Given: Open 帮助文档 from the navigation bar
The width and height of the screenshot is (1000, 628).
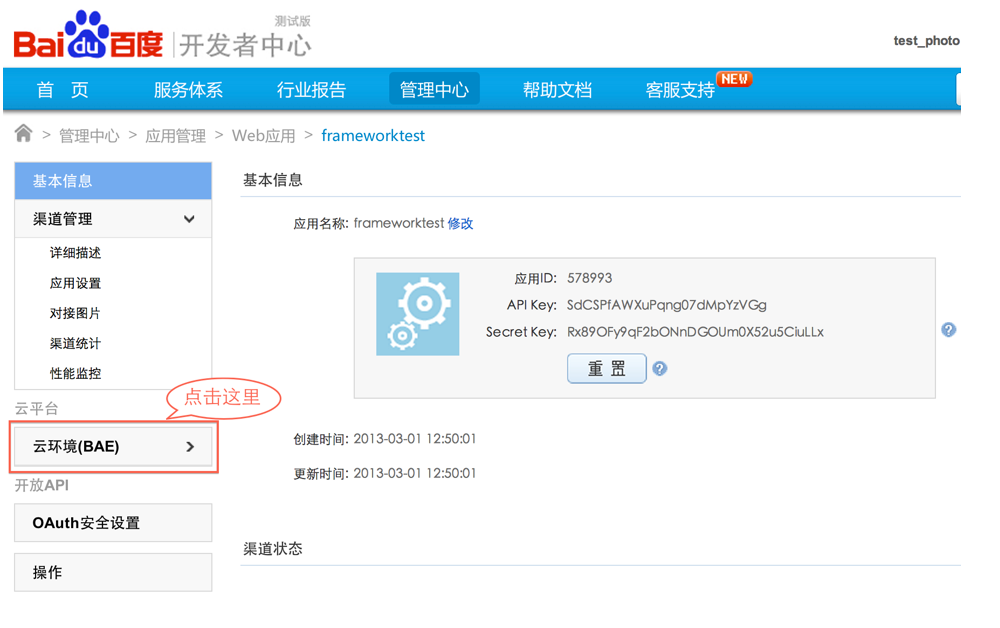Looking at the screenshot, I should click(x=557, y=90).
